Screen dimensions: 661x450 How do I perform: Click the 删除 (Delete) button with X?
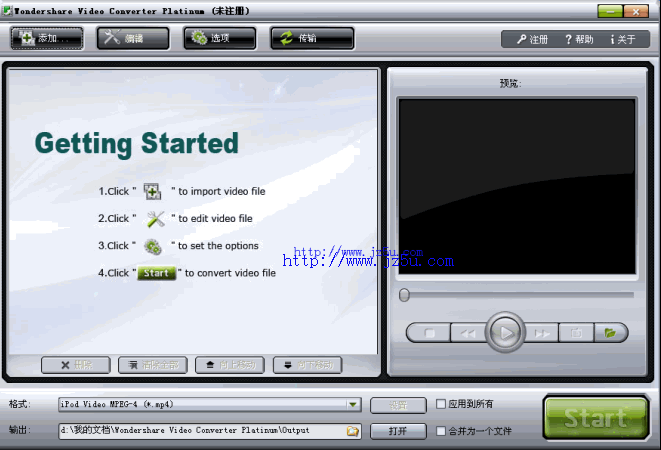coord(76,365)
